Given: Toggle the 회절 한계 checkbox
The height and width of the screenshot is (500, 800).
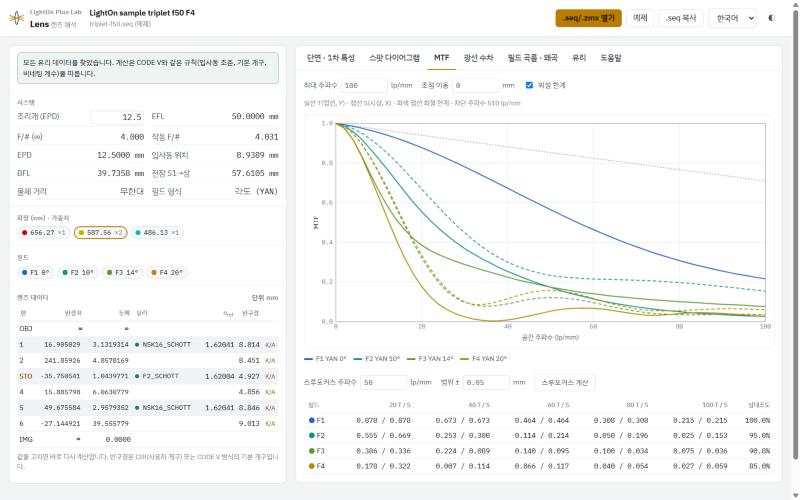Looking at the screenshot, I should coord(529,85).
